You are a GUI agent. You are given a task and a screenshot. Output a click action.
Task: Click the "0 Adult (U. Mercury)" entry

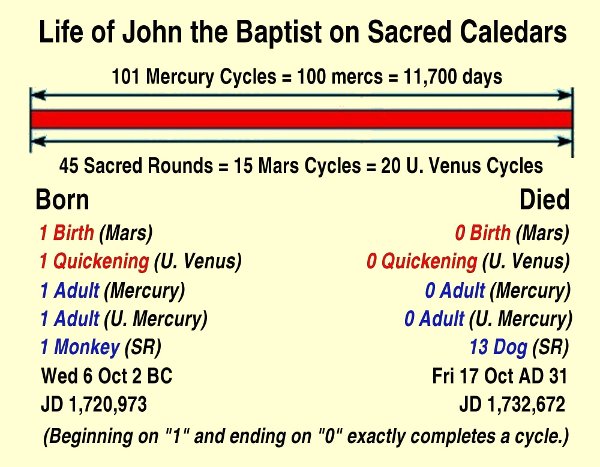point(487,320)
